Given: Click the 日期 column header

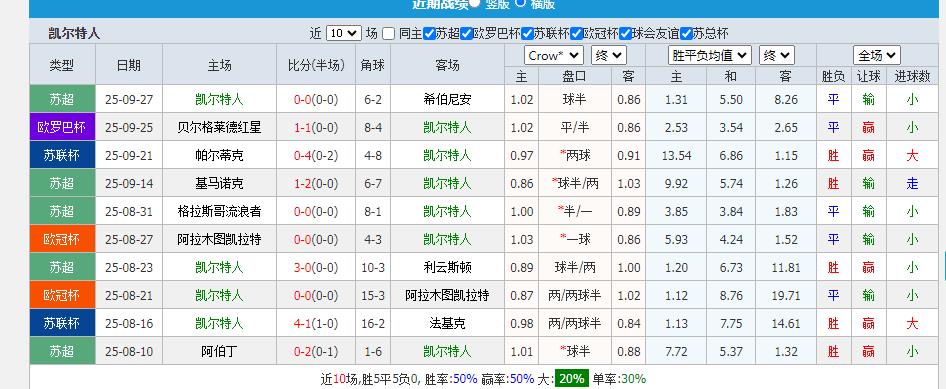Looking at the screenshot, I should click(129, 65).
